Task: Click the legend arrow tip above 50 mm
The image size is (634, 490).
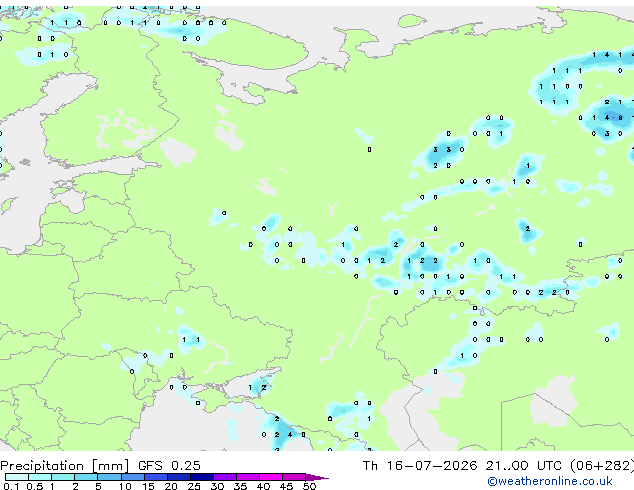Action: coord(317,477)
